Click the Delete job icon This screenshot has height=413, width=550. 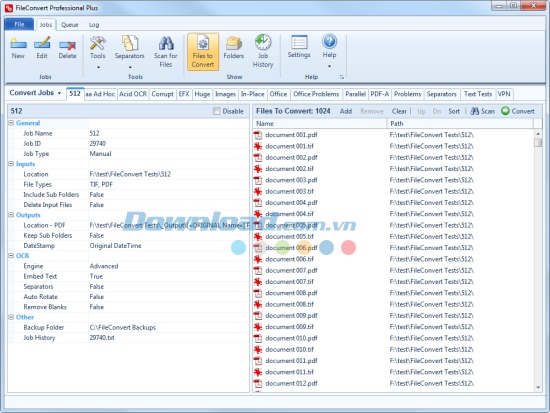coord(67,44)
